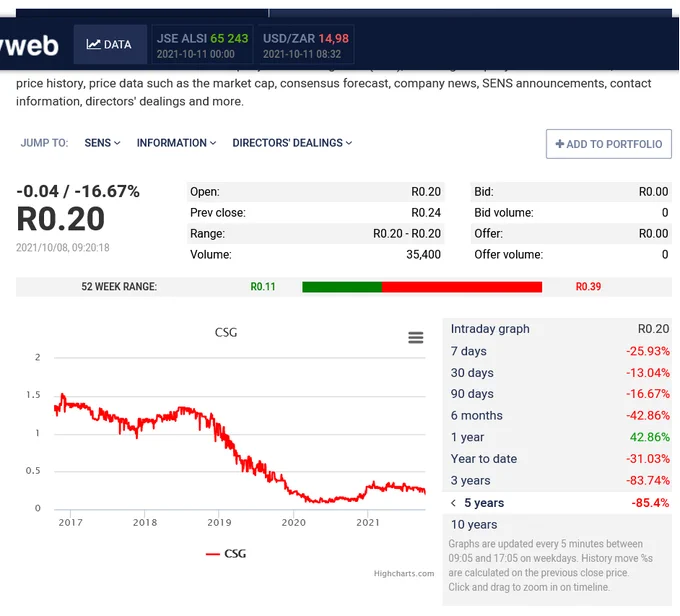The width and height of the screenshot is (680, 616).
Task: Click the 2021 label on chart axis
Action: point(368,523)
